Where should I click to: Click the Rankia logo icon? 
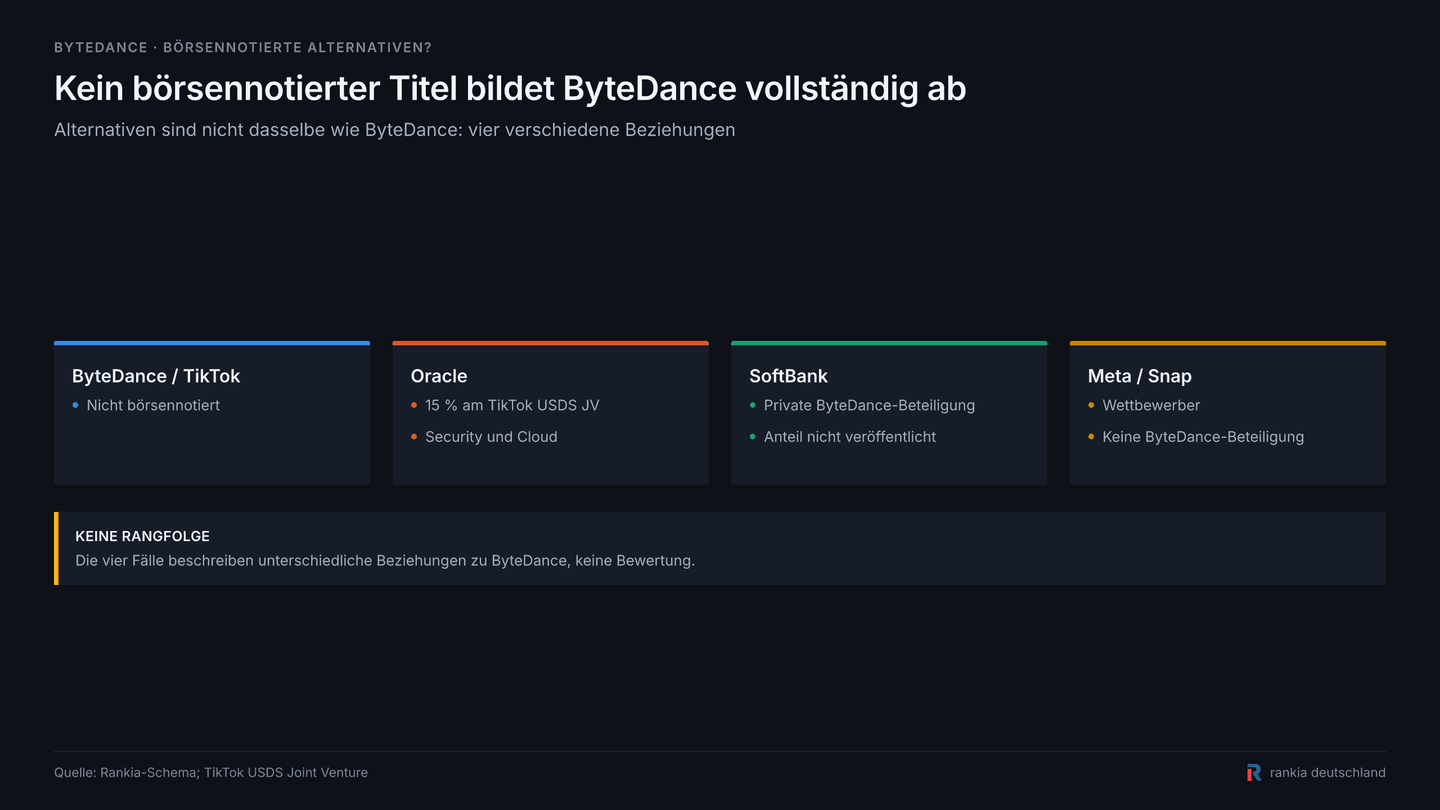click(1254, 772)
